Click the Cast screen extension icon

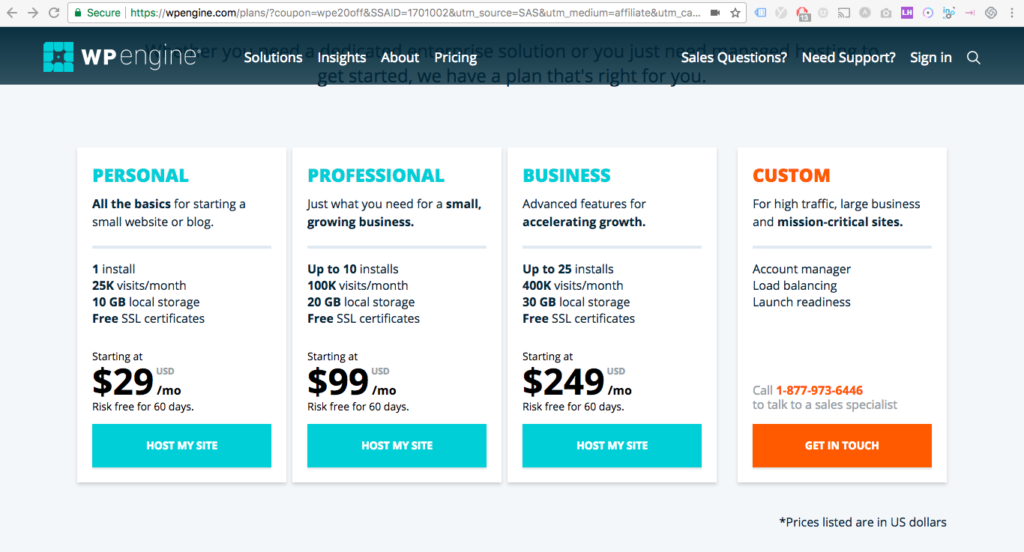tap(844, 12)
